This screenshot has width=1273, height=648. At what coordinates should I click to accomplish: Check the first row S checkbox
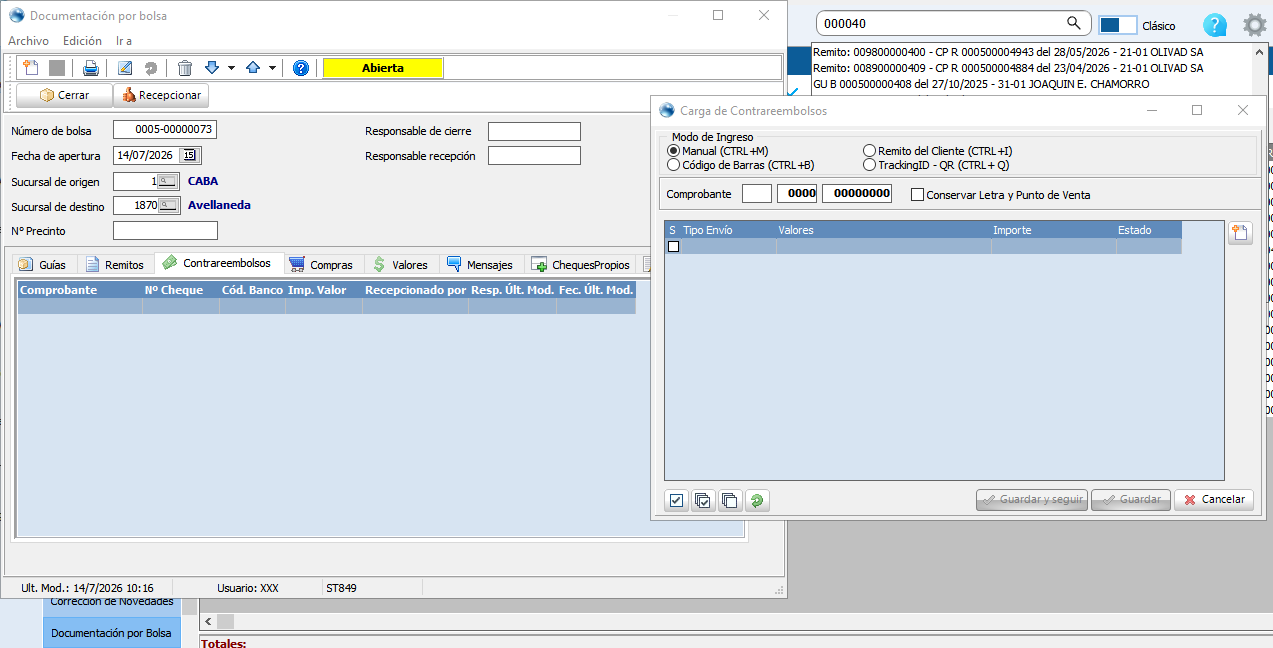pos(673,246)
